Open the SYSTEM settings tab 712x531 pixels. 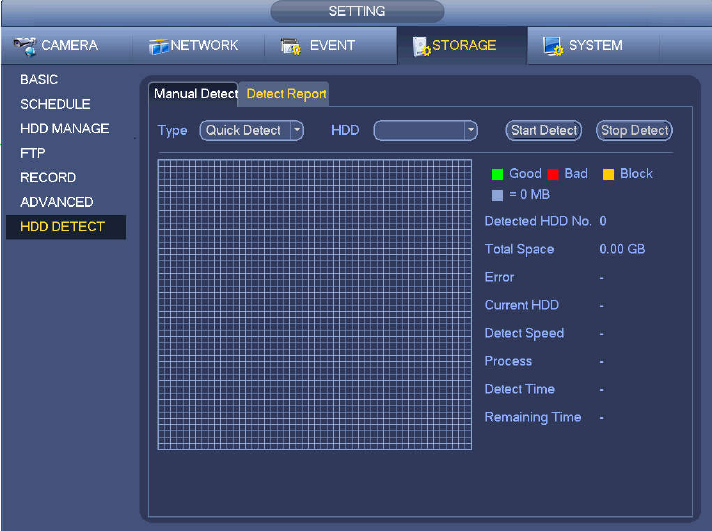tap(593, 45)
